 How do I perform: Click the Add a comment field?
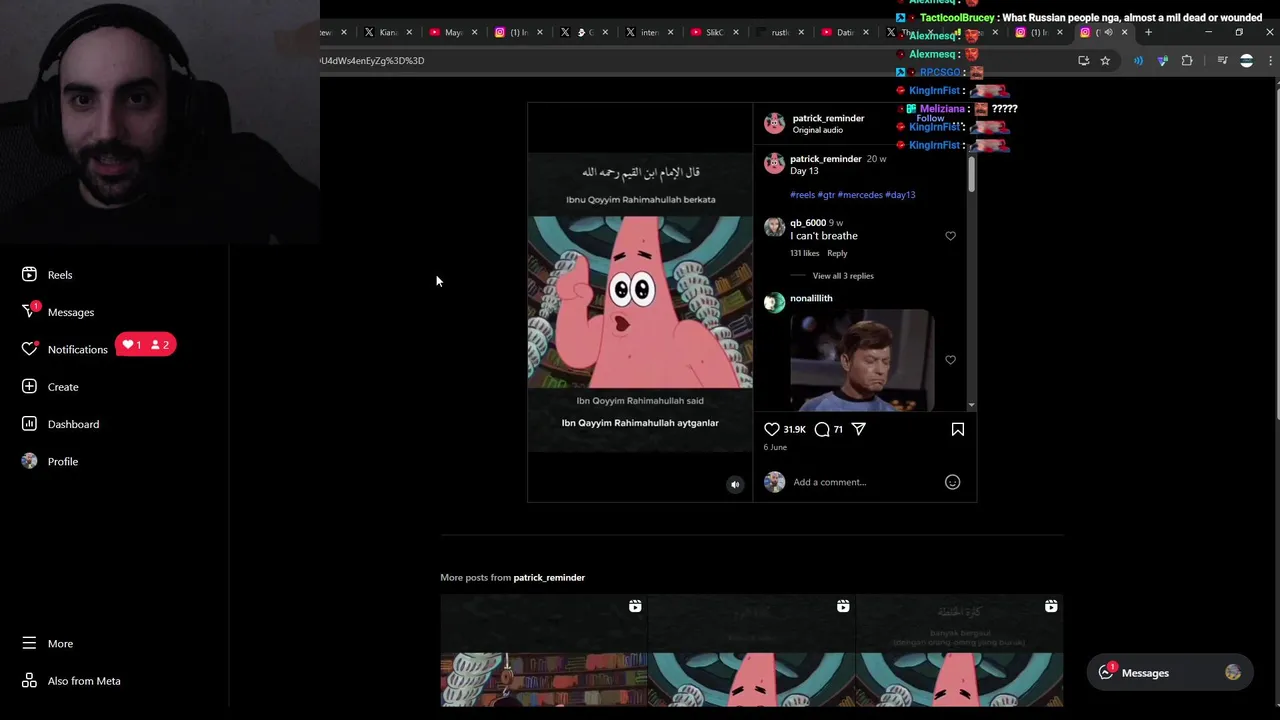click(865, 482)
